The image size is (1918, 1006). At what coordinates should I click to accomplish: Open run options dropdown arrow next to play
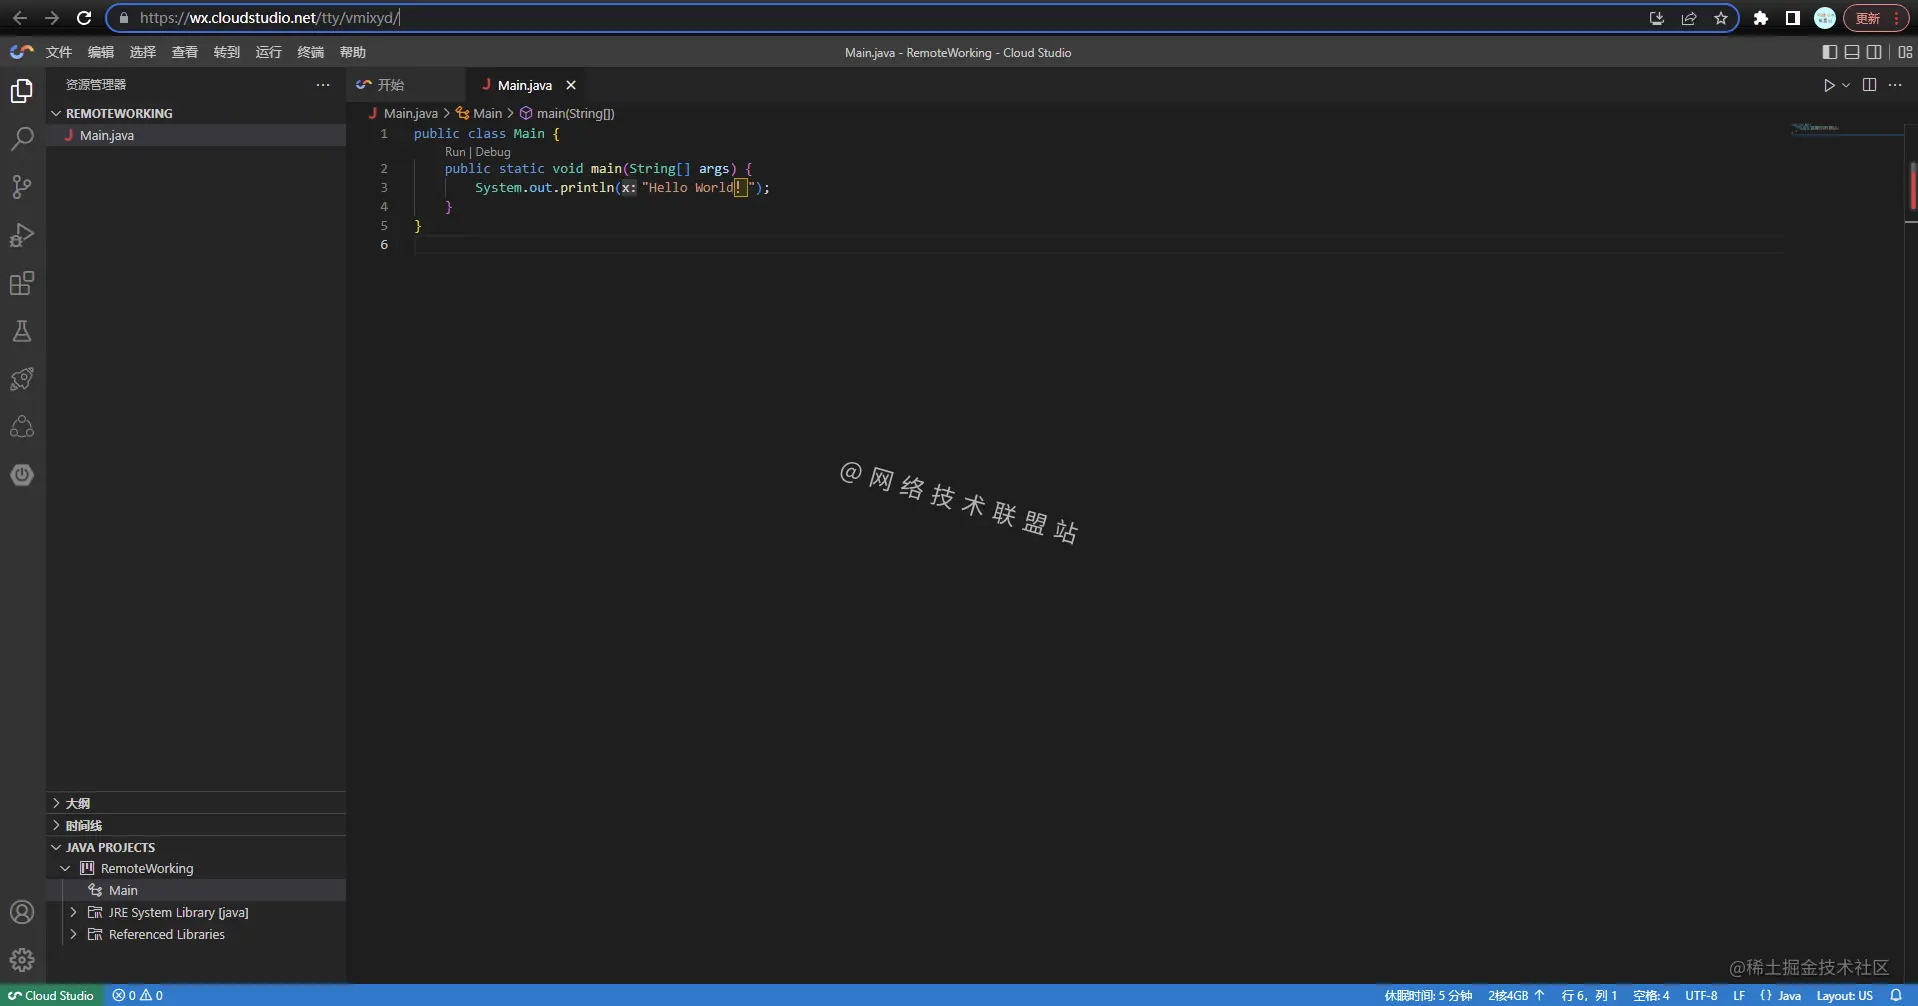pos(1846,85)
